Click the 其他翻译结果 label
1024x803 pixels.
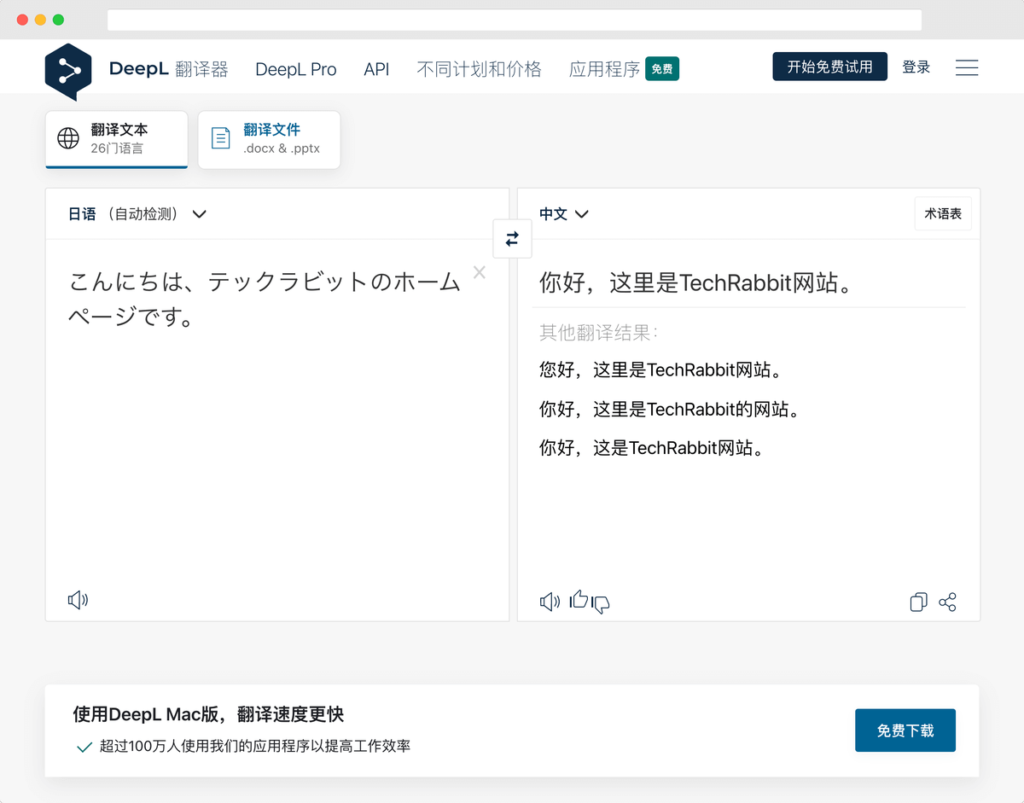[598, 333]
